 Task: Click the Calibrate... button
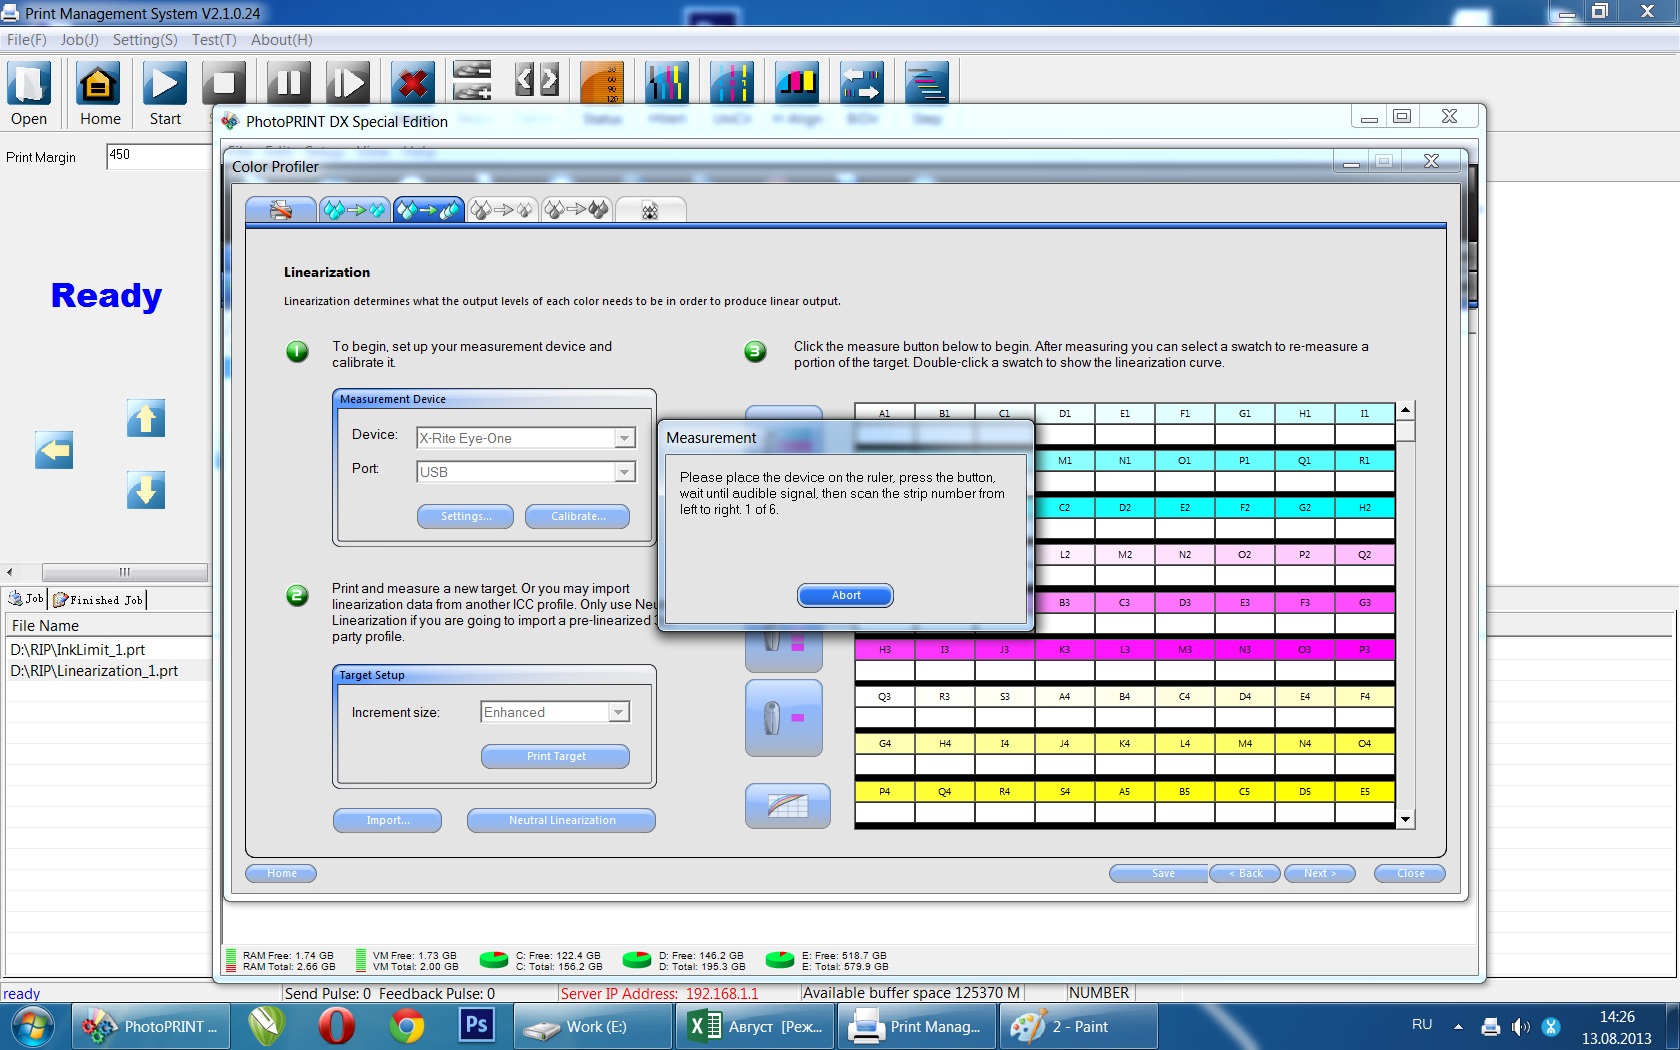tap(577, 516)
